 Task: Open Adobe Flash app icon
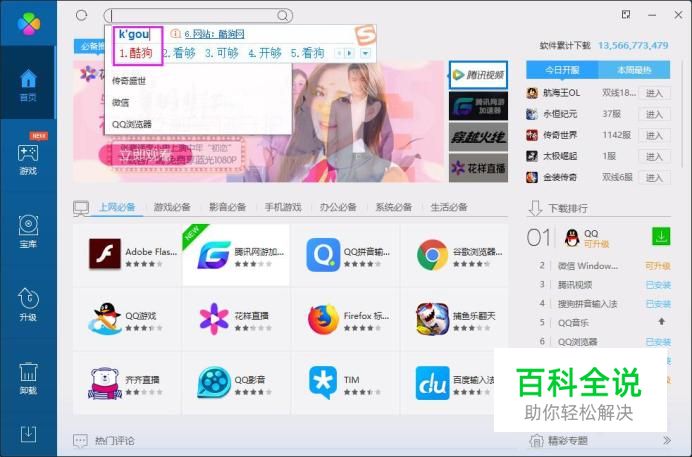(105, 254)
